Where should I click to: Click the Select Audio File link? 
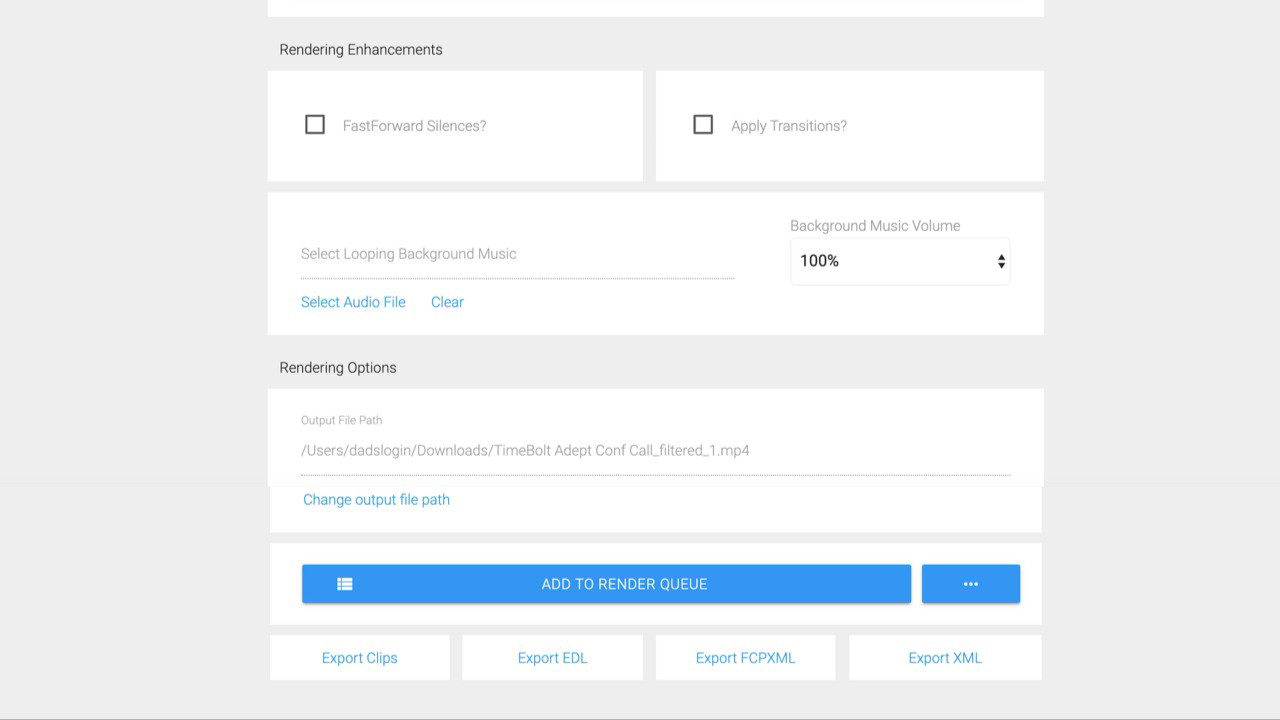pyautogui.click(x=353, y=302)
